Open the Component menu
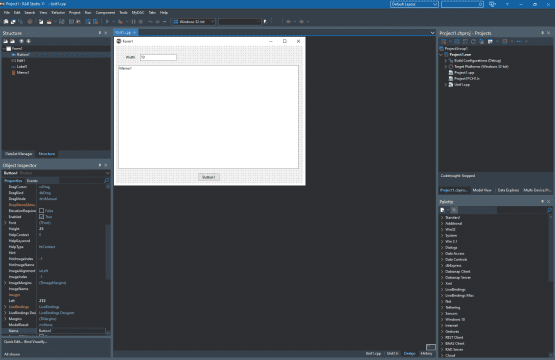555x360 pixels. pyautogui.click(x=105, y=12)
